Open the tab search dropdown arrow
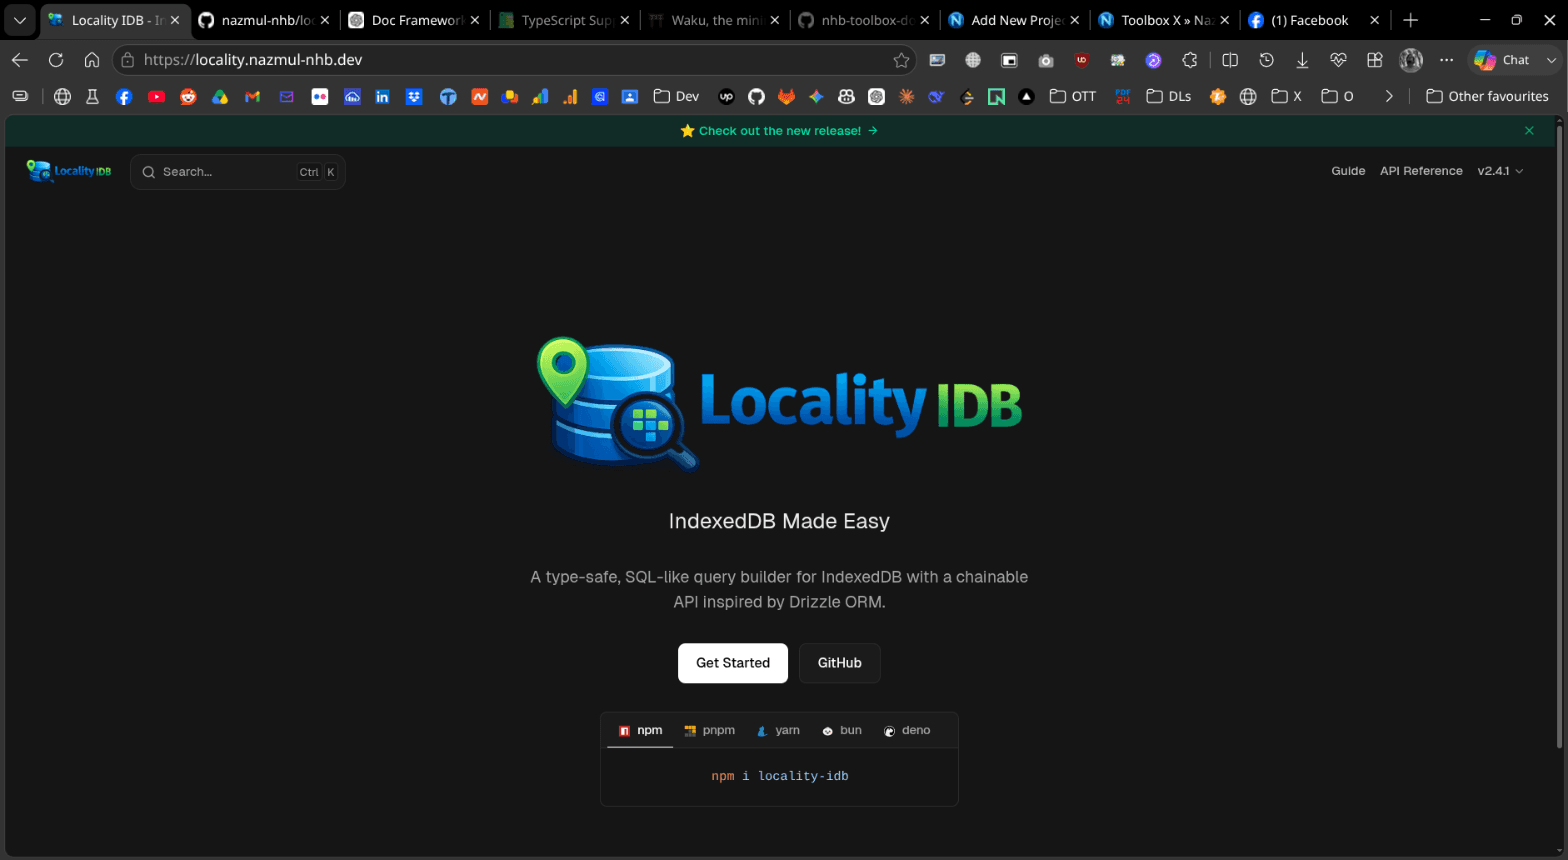The width and height of the screenshot is (1568, 860). pyautogui.click(x=20, y=20)
